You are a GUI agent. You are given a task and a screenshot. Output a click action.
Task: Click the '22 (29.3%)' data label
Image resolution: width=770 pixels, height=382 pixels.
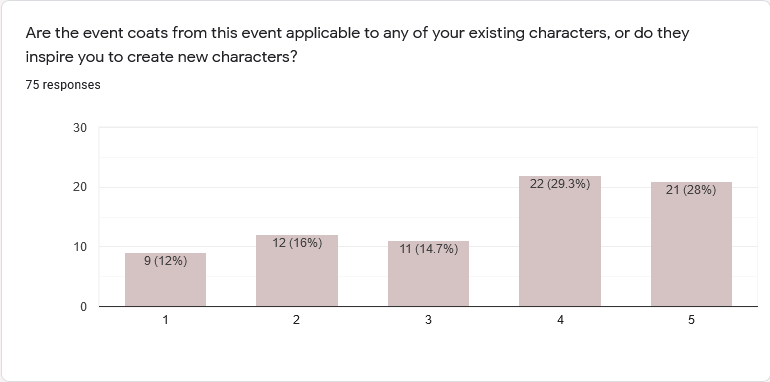pyautogui.click(x=560, y=184)
